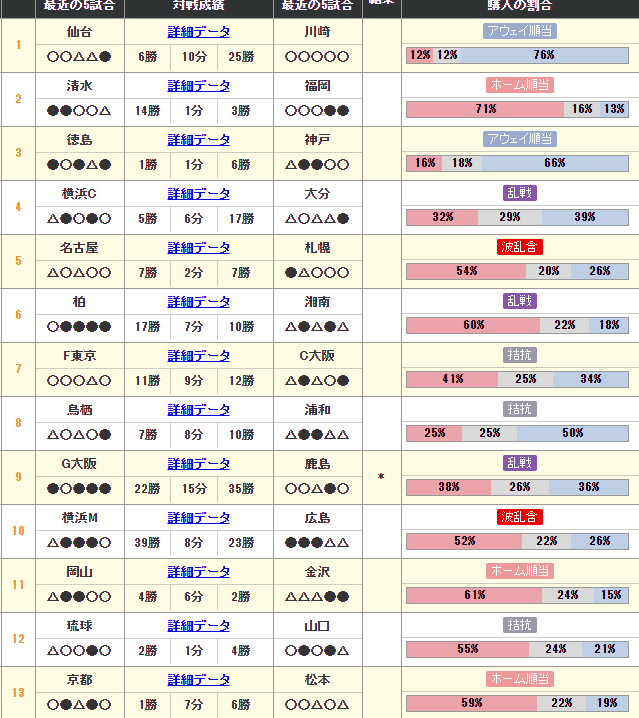
Task: Click the ホーム順当 badge in the 岡山 row
Action: point(520,571)
